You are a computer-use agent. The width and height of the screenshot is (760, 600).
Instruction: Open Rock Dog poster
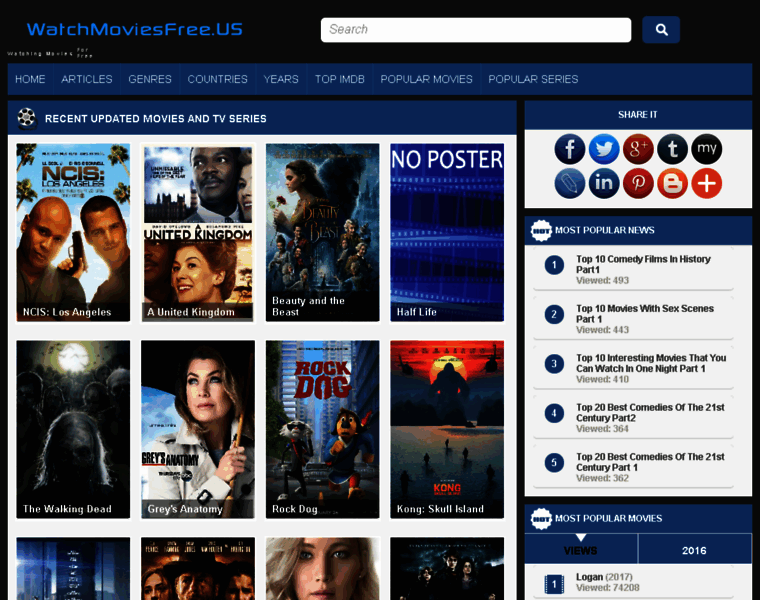pyautogui.click(x=322, y=429)
